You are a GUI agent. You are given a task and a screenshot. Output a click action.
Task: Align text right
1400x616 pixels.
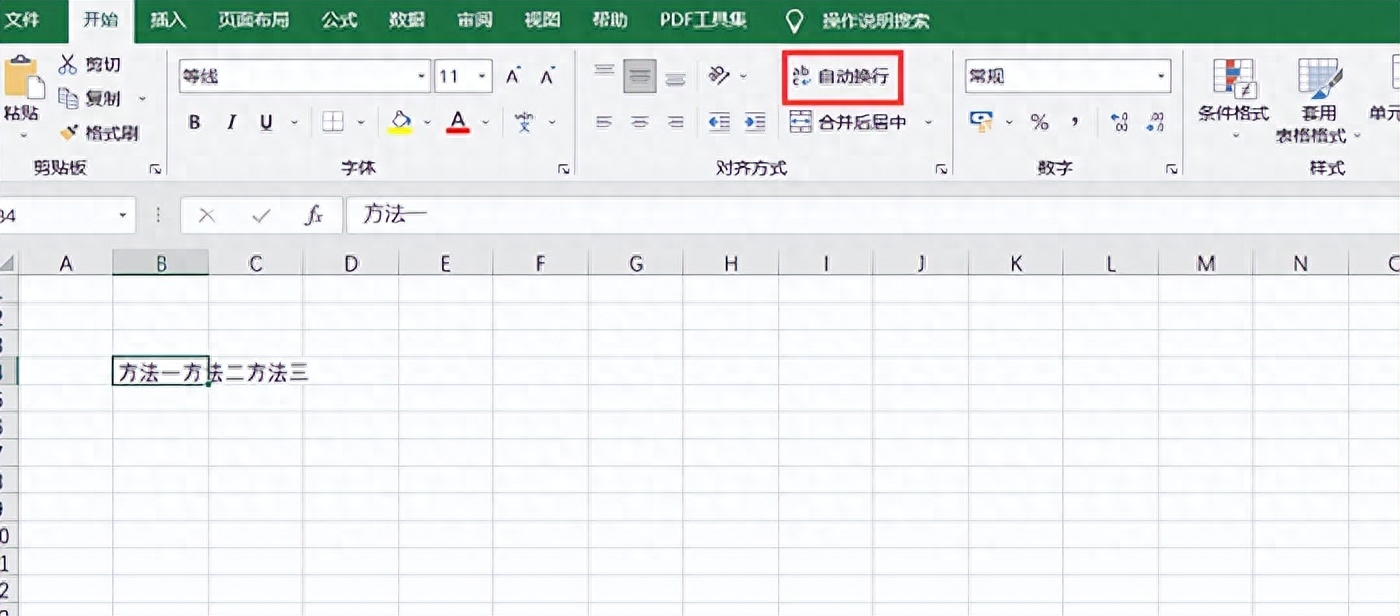(x=676, y=122)
